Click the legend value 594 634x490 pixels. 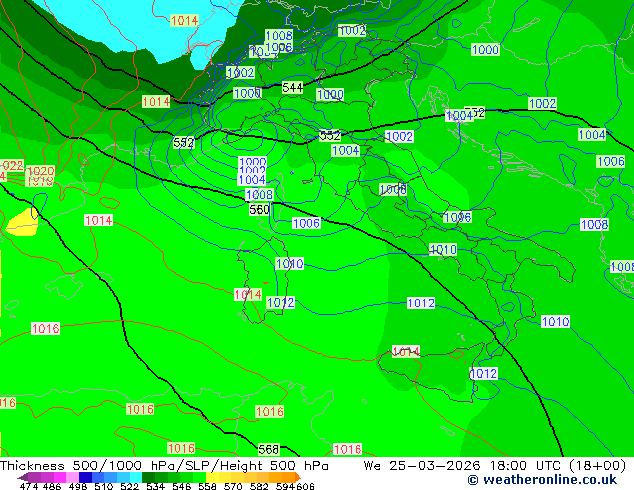(x=285, y=486)
